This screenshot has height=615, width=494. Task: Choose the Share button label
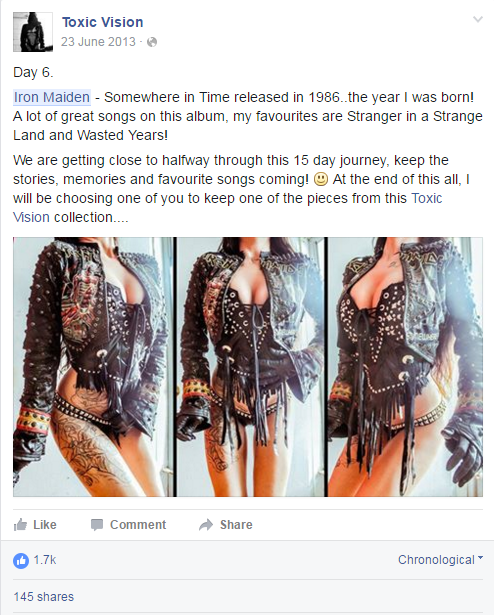click(x=236, y=525)
